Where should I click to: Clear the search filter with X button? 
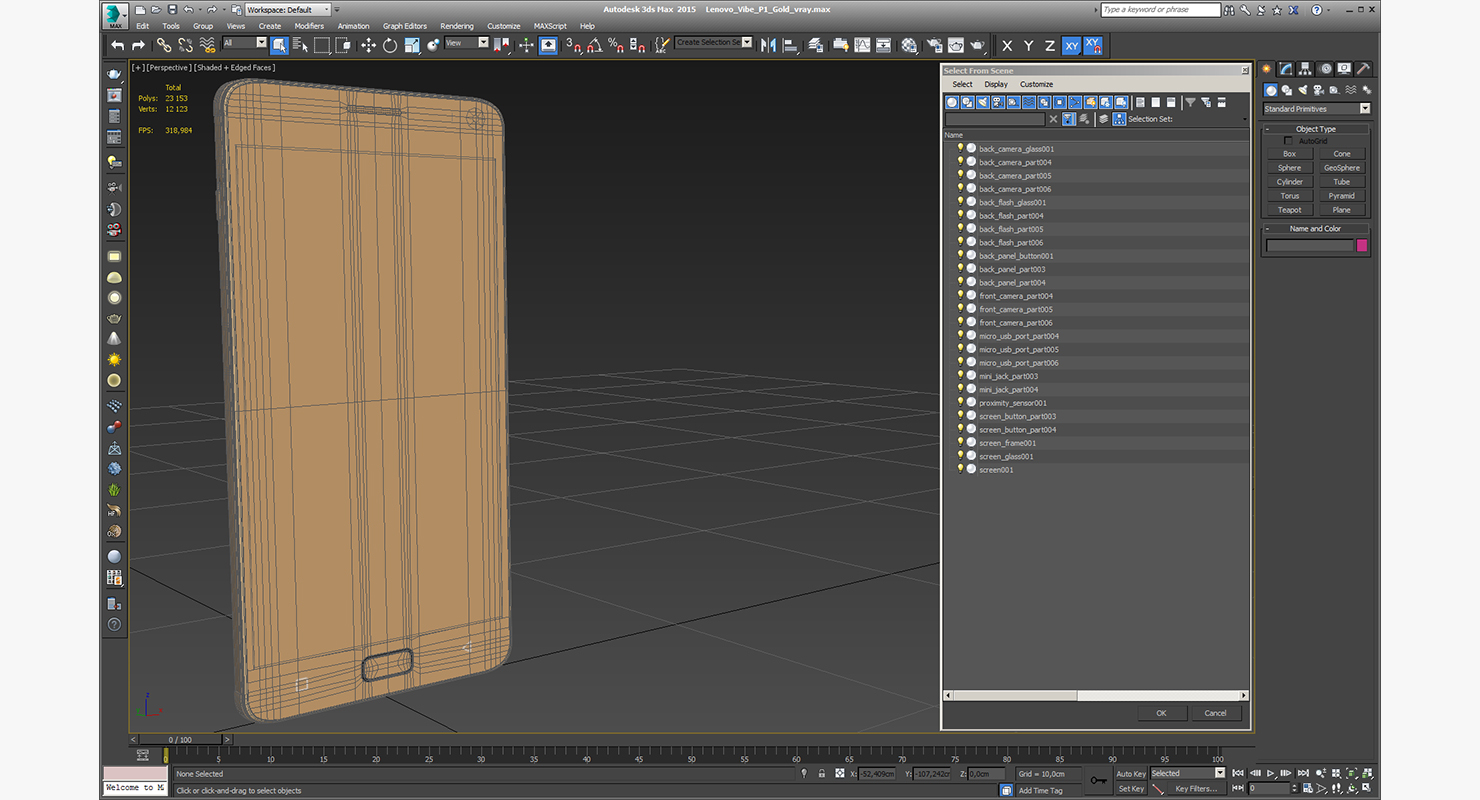1053,119
